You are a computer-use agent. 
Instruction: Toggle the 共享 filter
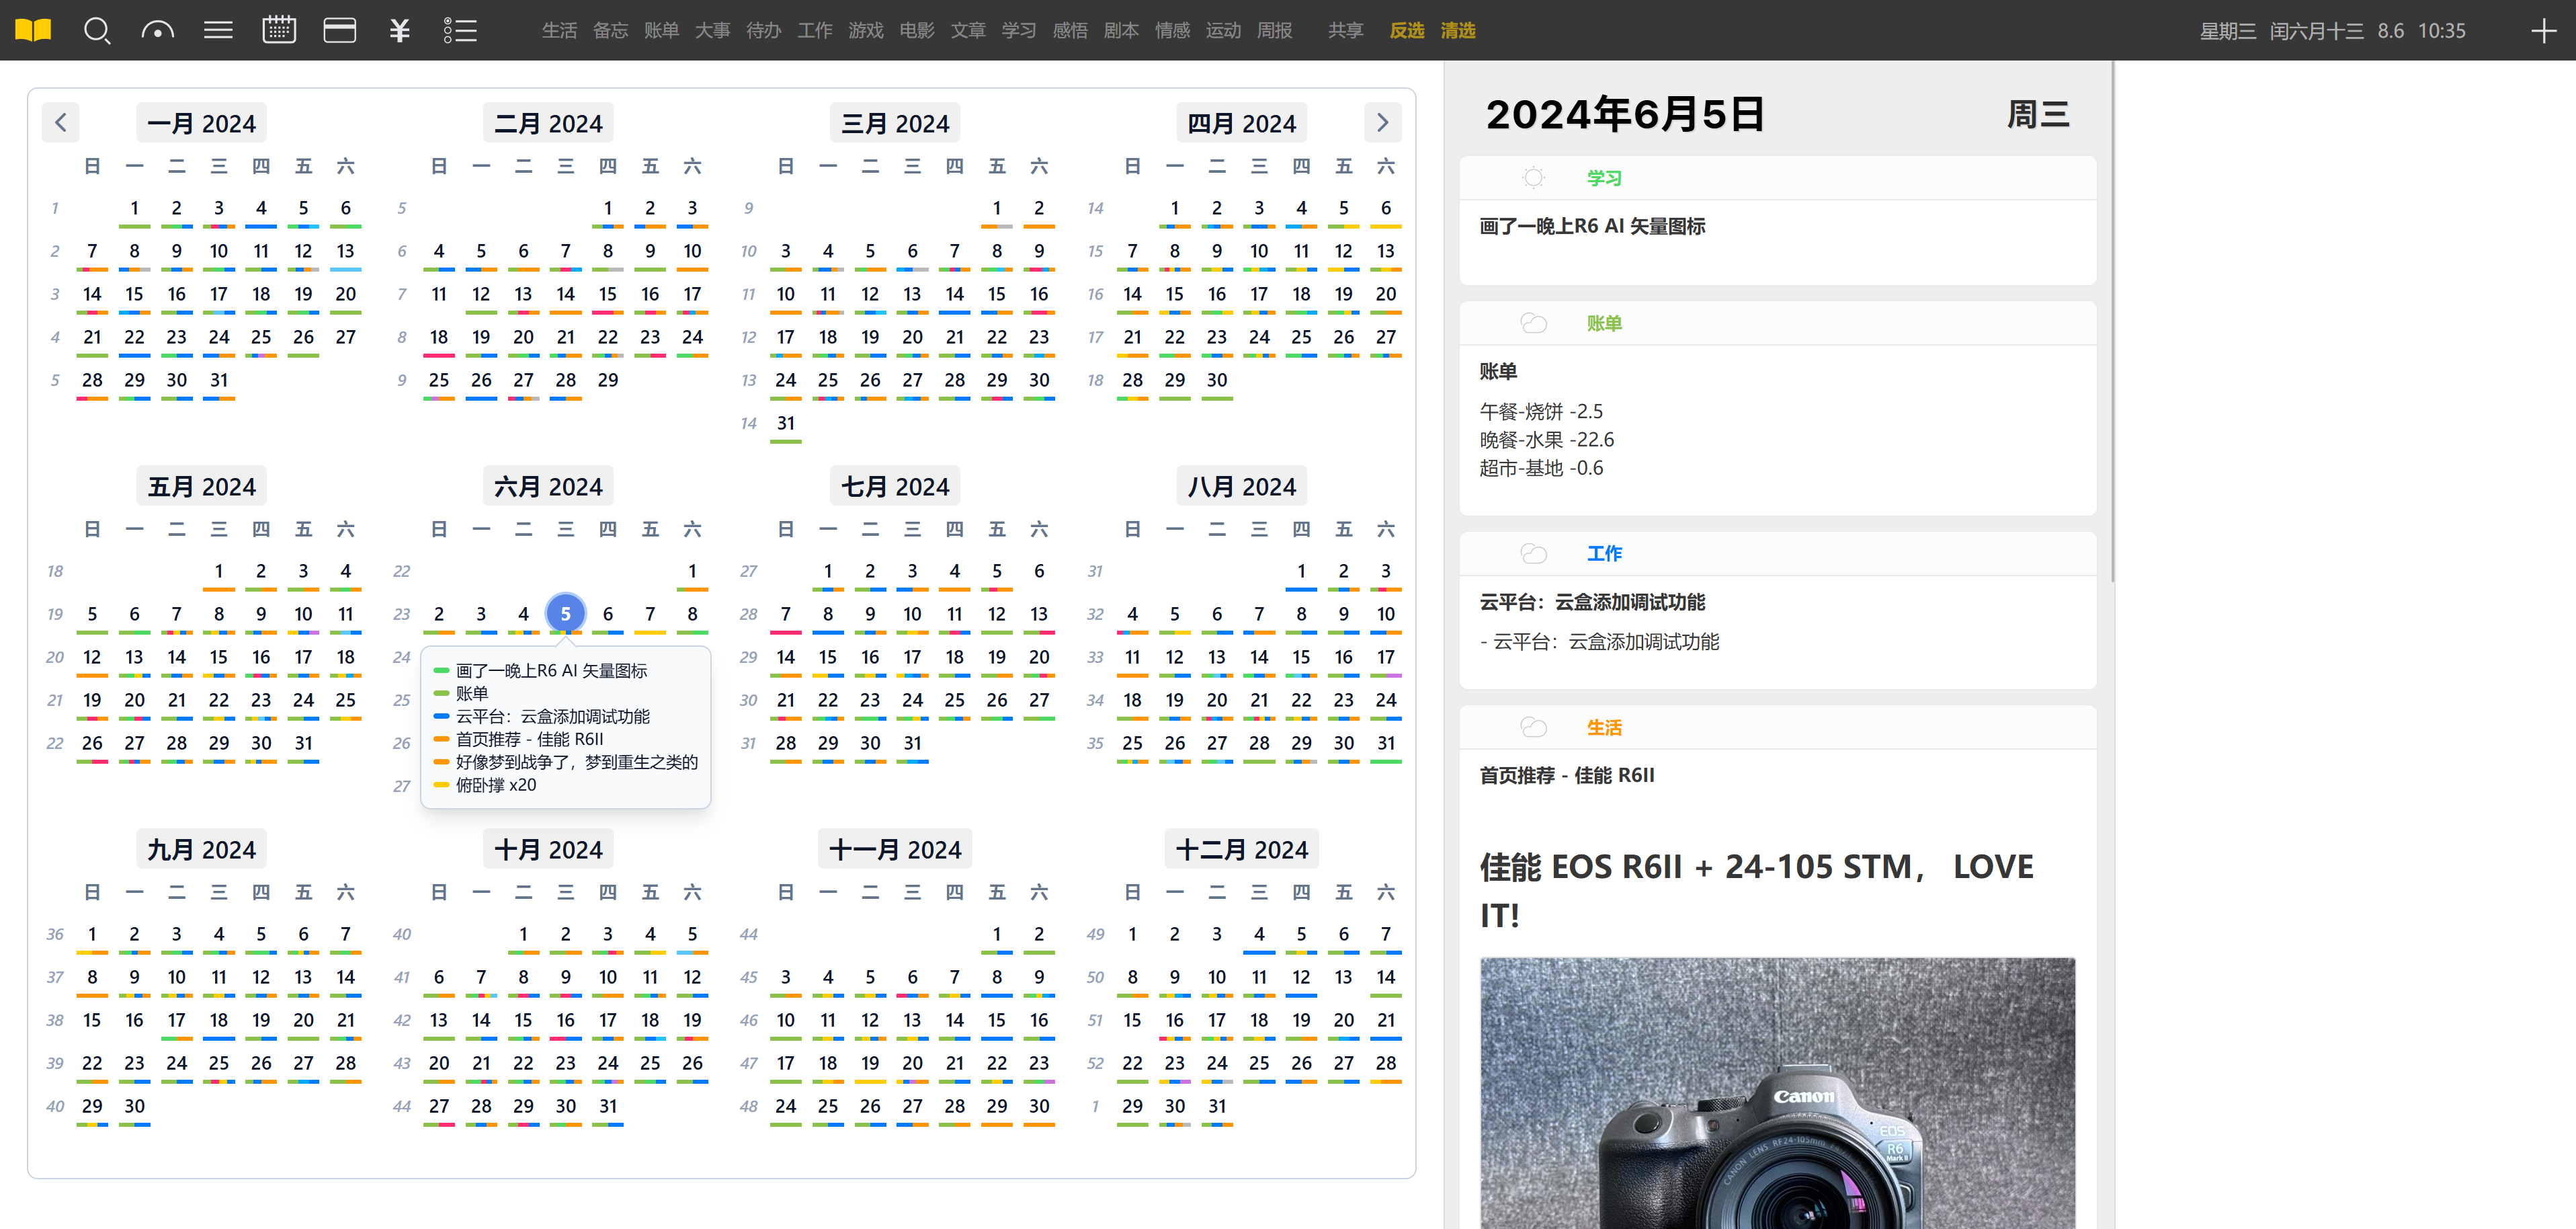click(1345, 30)
